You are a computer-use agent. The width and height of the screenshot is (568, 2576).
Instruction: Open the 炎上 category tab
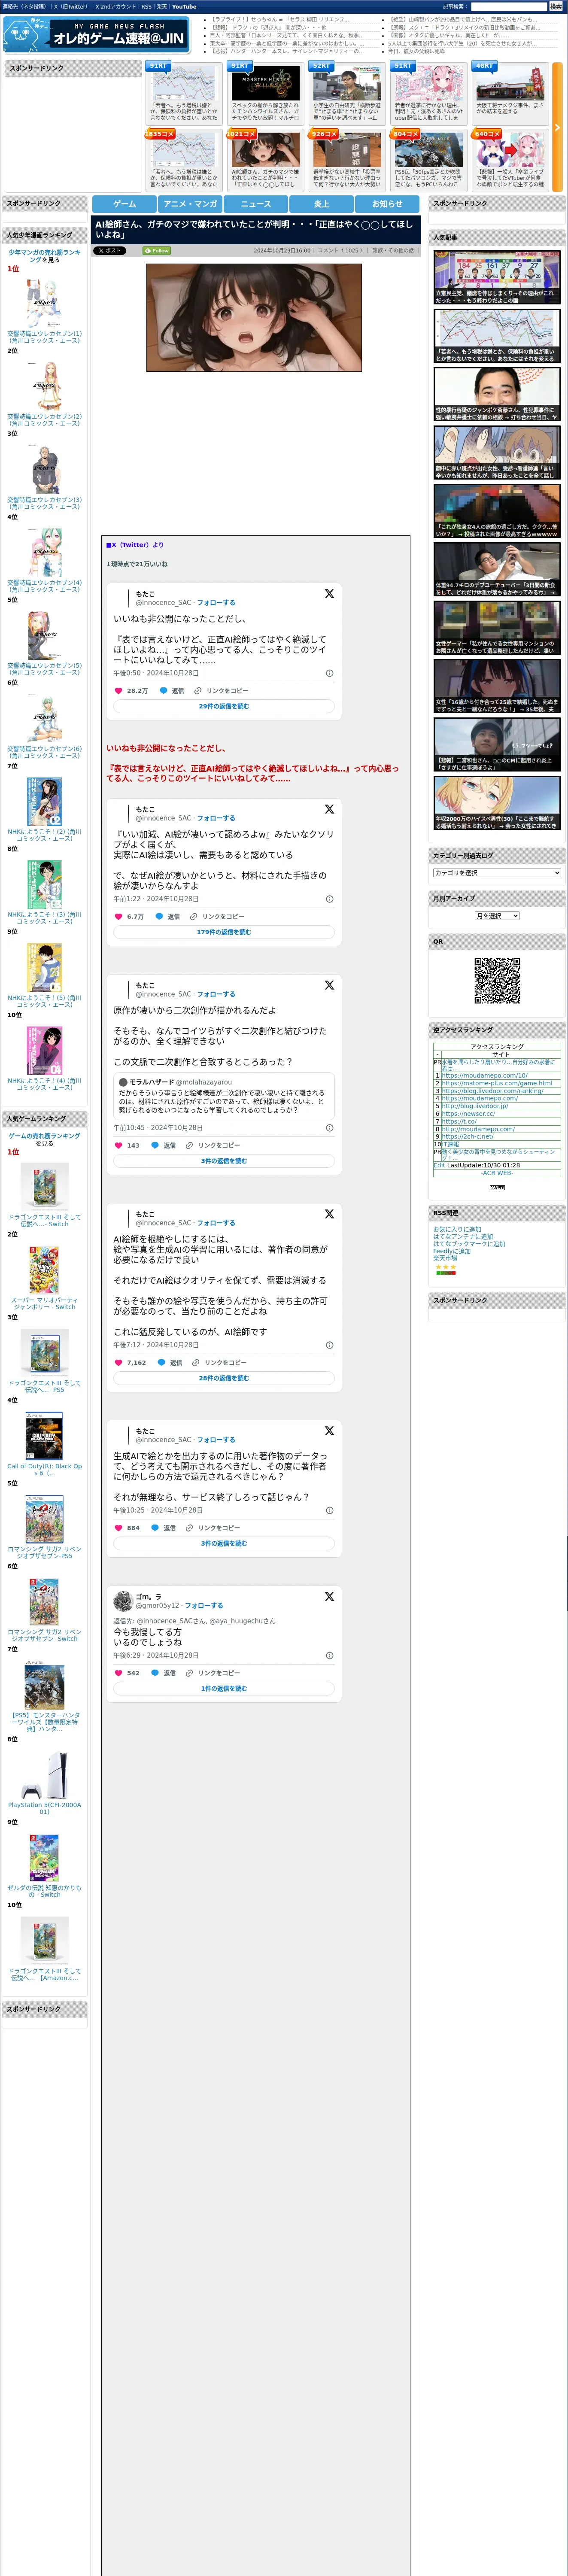322,203
